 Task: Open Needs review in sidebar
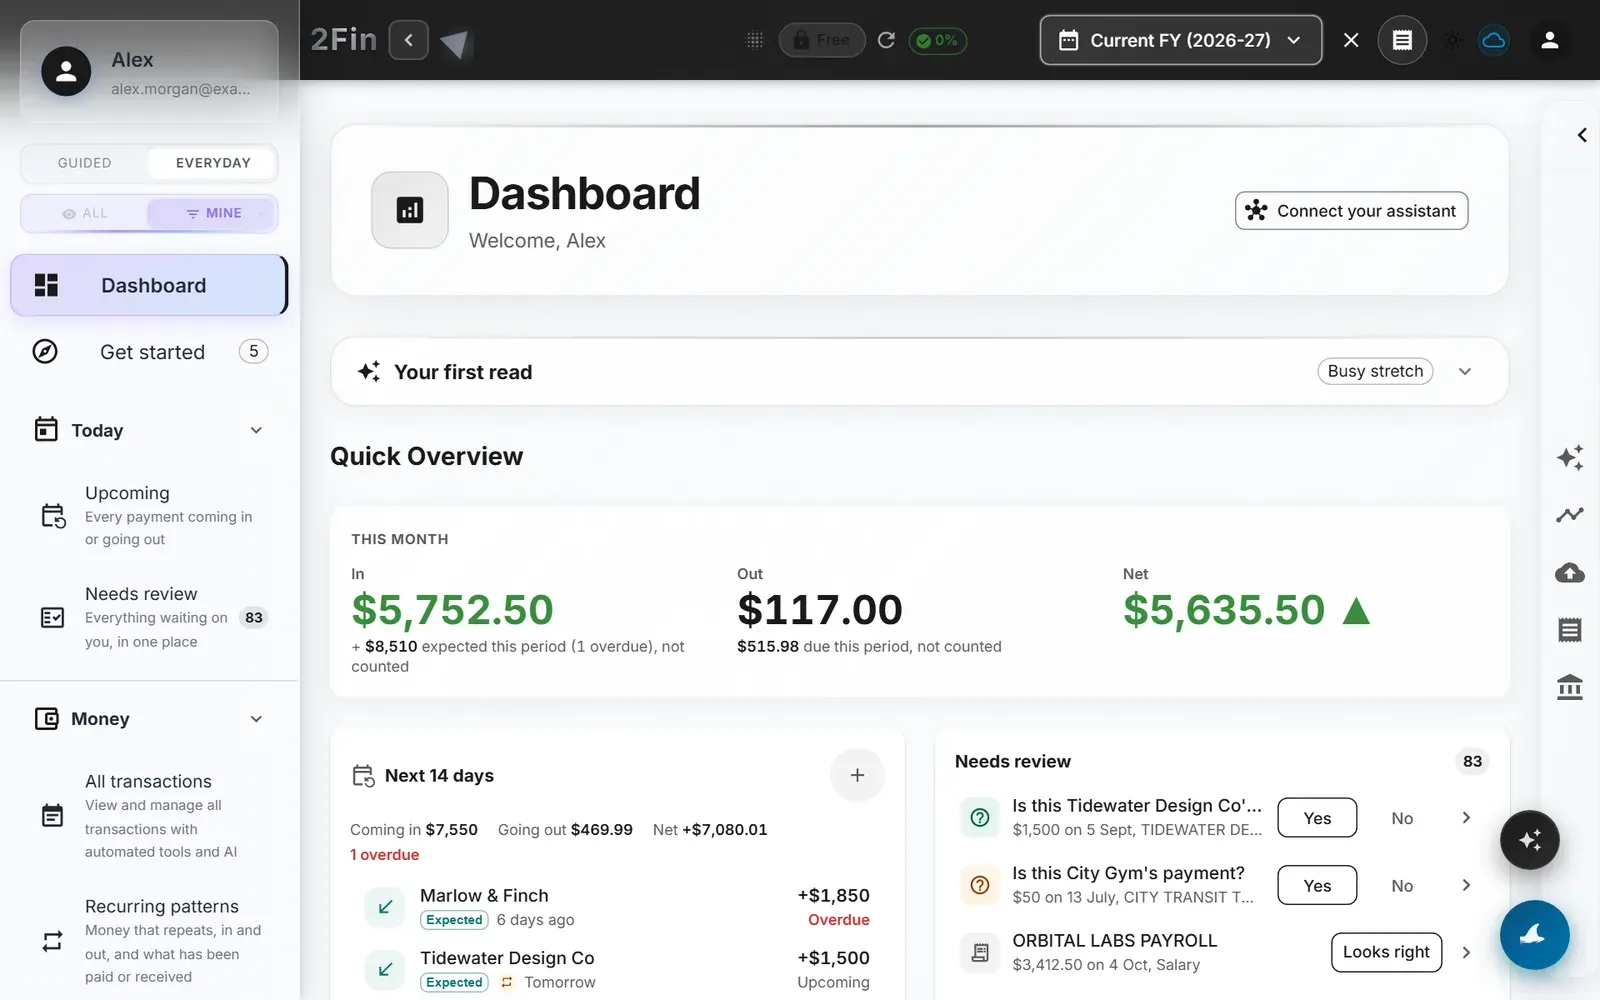[x=149, y=617]
